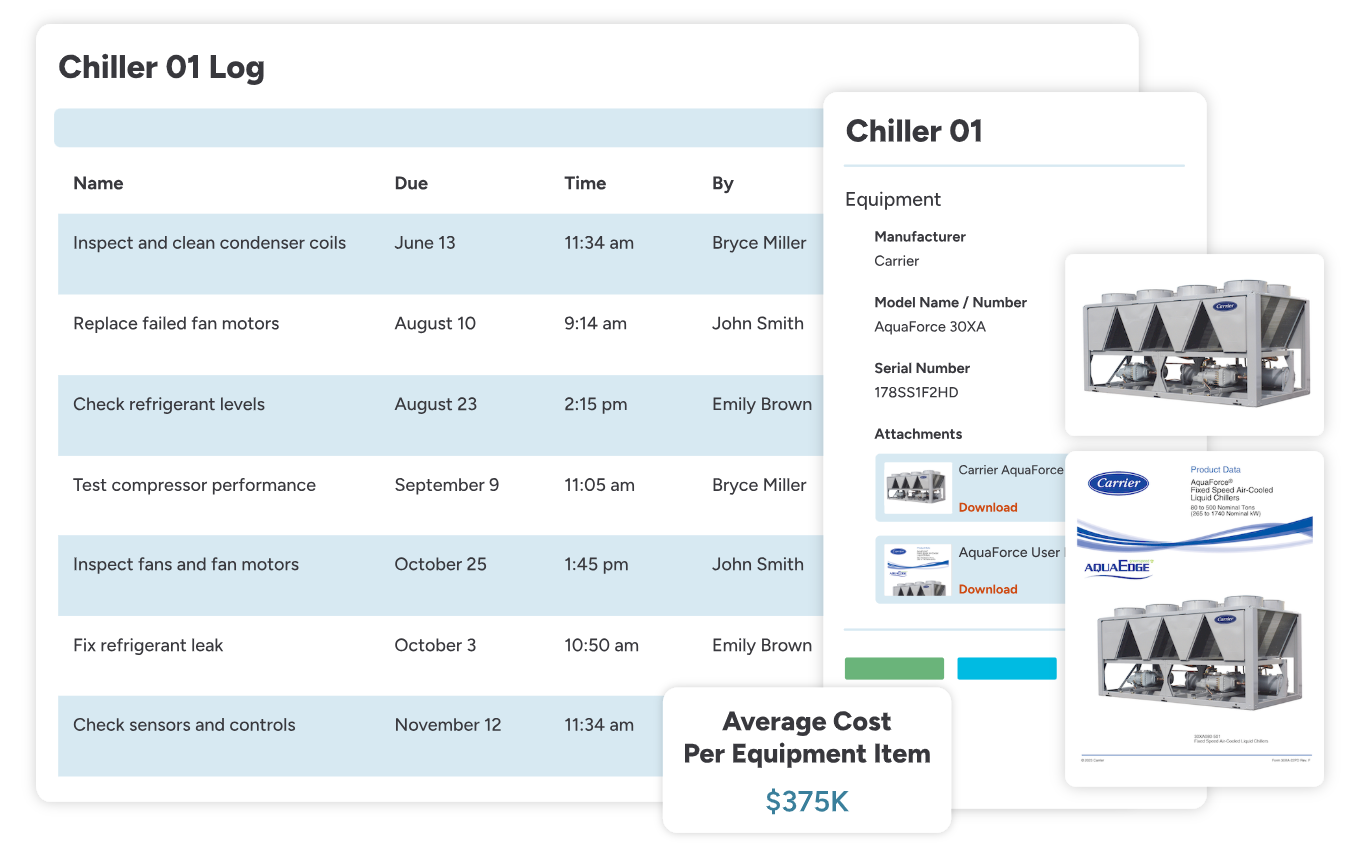Click the AquaEdge logo on datasheet
This screenshot has width=1358, height=854.
point(1119,569)
